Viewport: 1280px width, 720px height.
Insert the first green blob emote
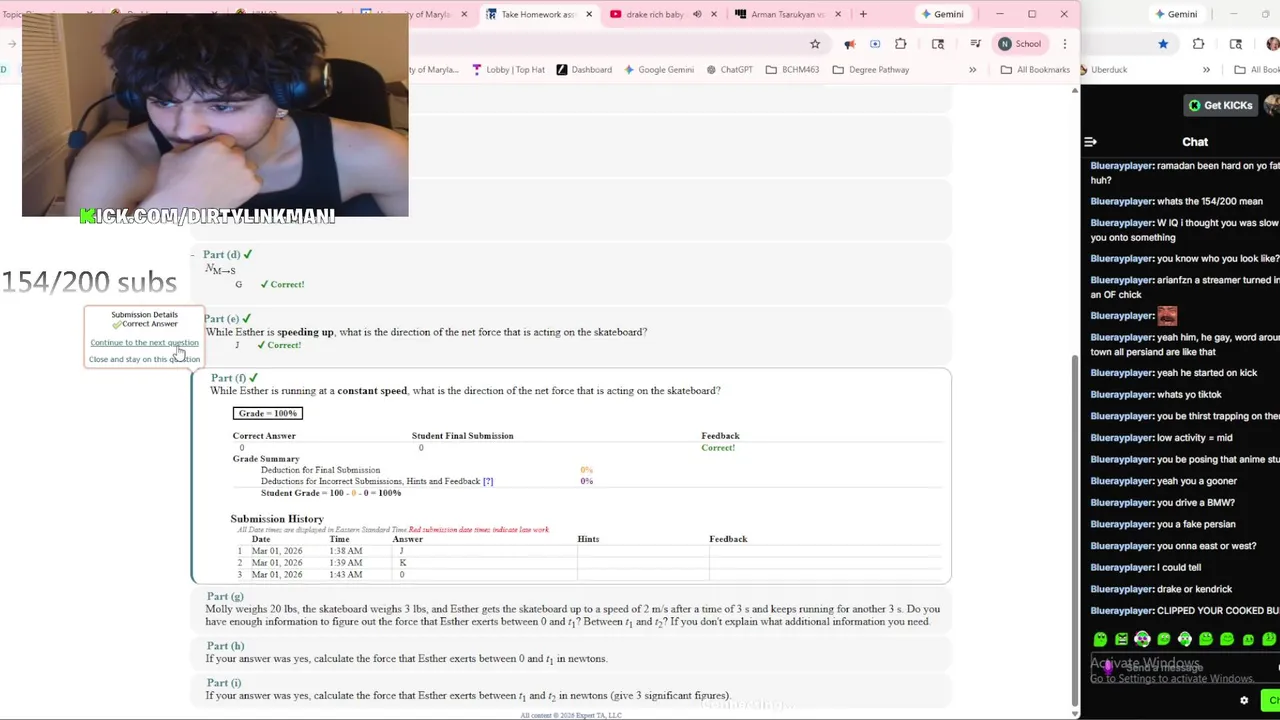tap(1100, 640)
